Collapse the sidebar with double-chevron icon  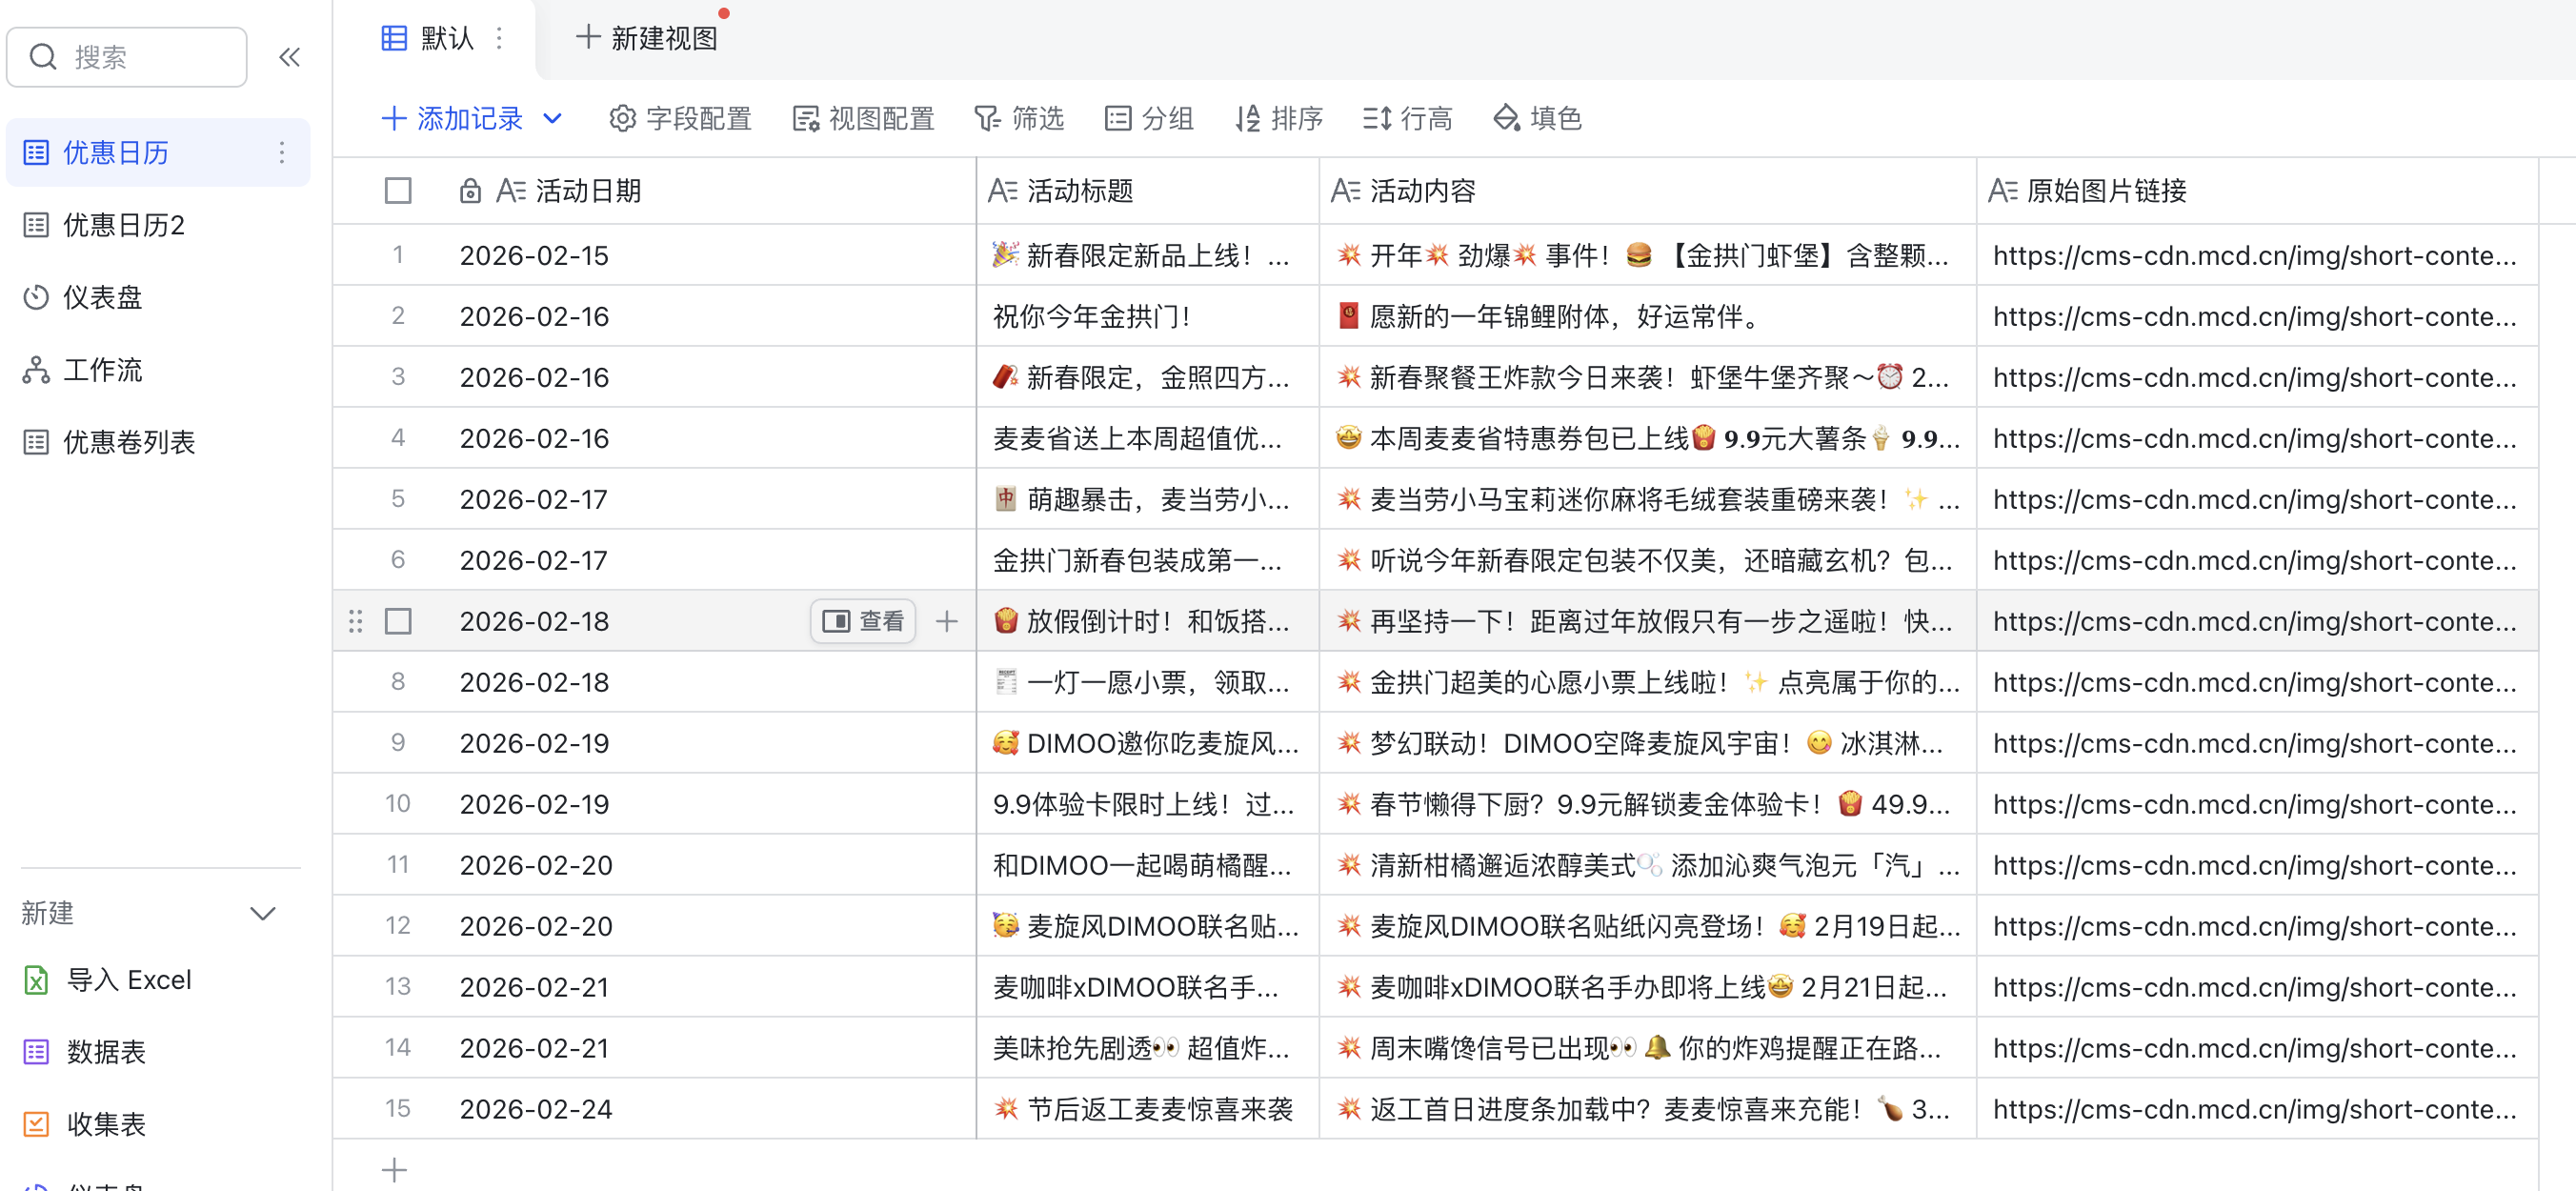click(289, 57)
